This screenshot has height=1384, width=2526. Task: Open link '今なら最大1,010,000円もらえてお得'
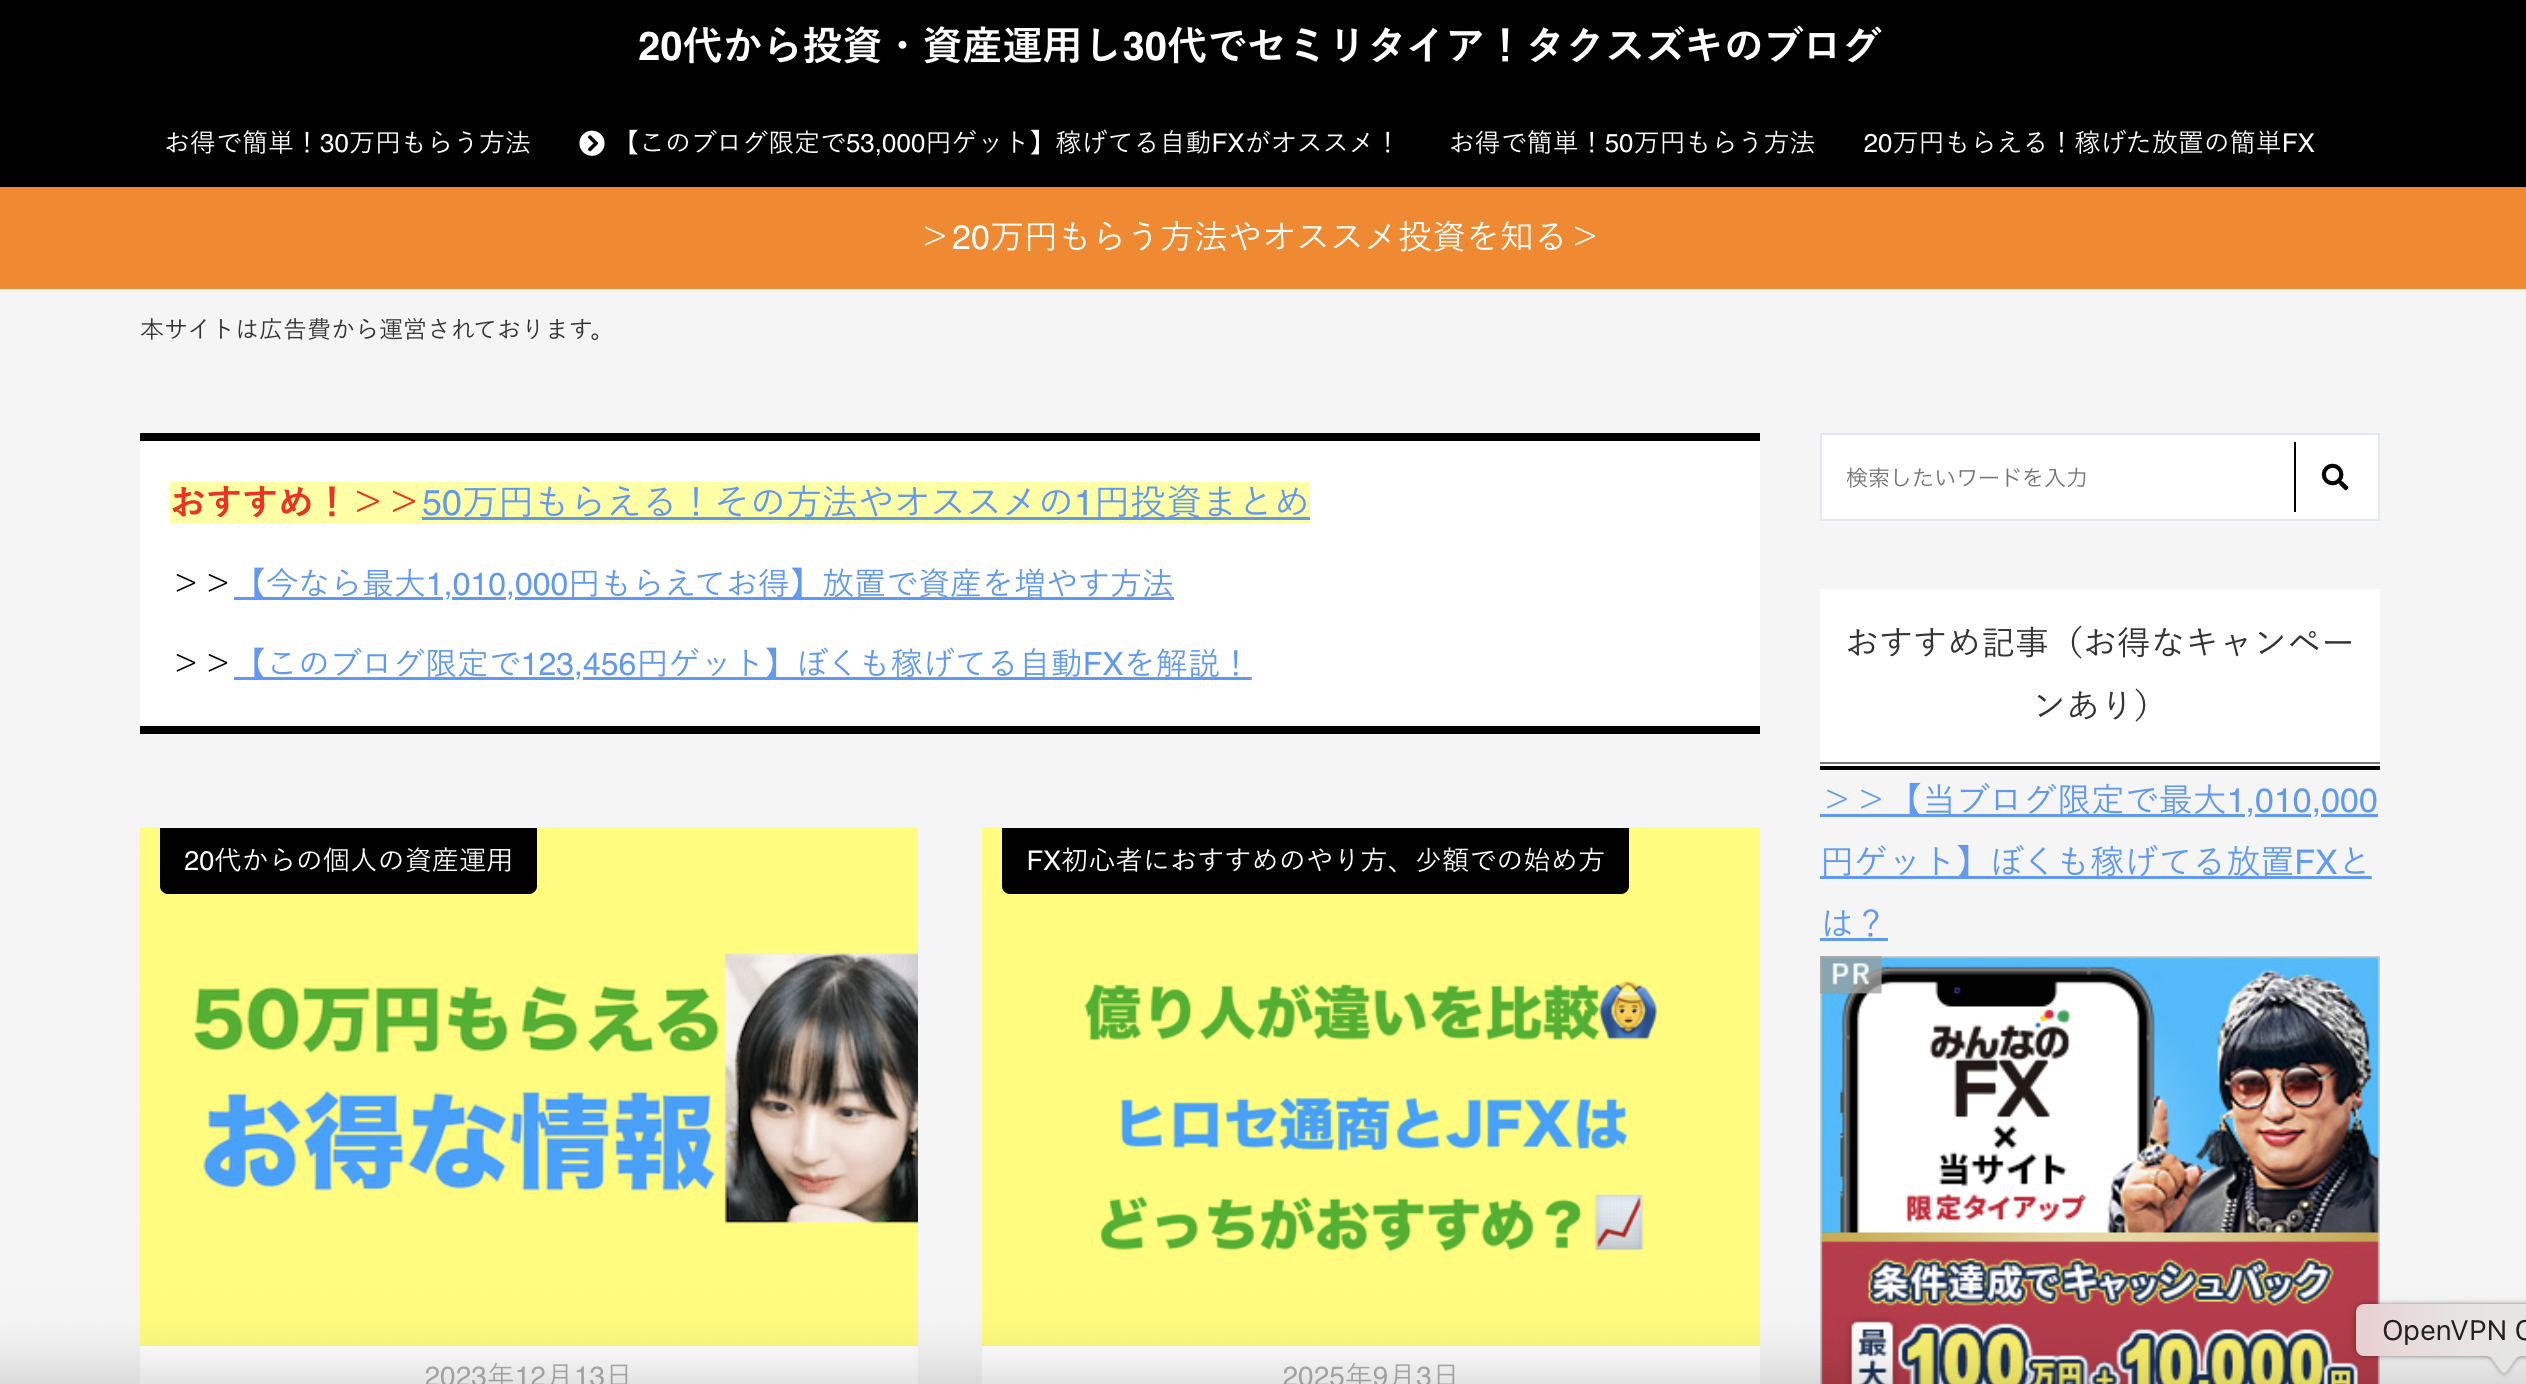pyautogui.click(x=704, y=583)
